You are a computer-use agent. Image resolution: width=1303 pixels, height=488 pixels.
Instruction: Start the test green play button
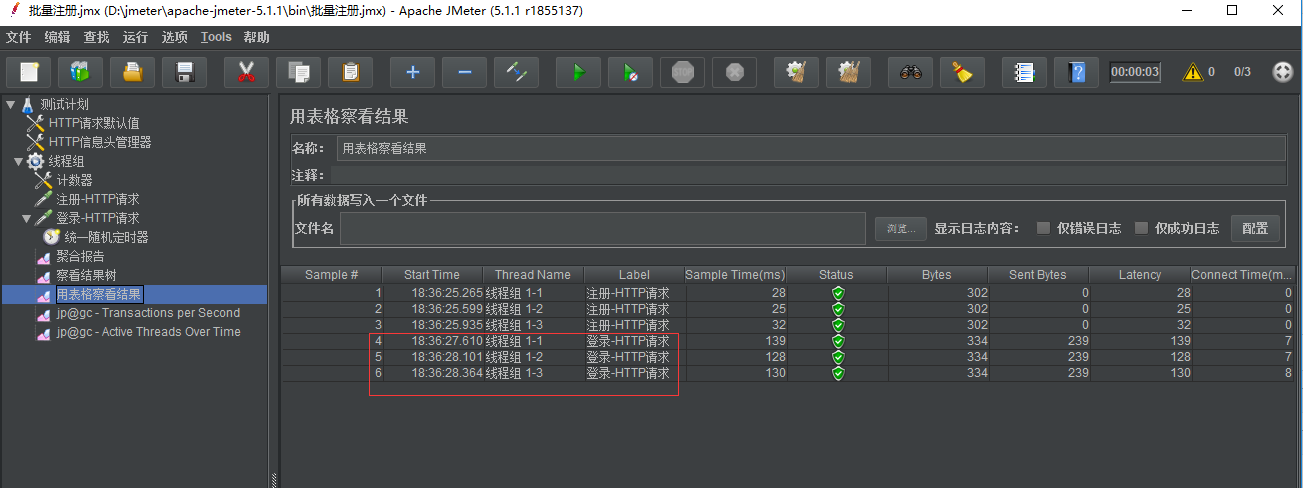pos(578,72)
